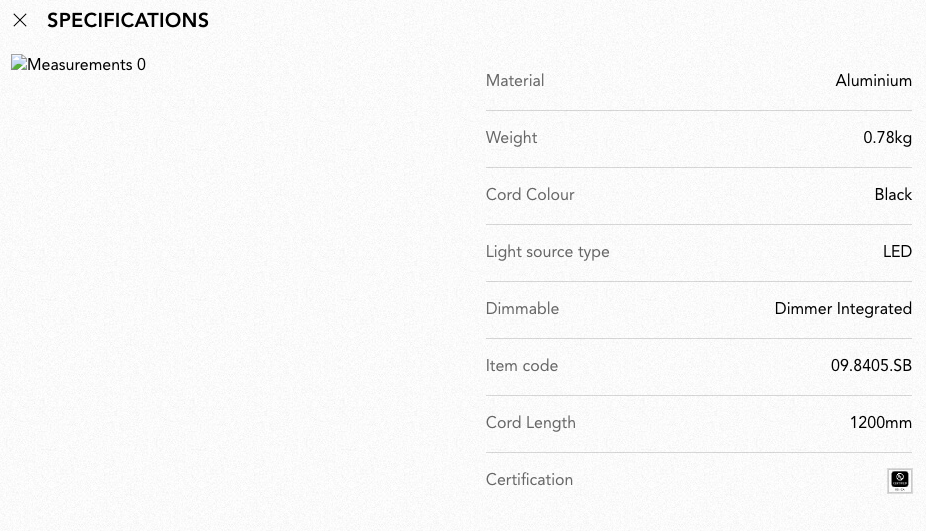Image resolution: width=926 pixels, height=531 pixels.
Task: Close the Specifications panel with the X icon
Action: (19, 21)
